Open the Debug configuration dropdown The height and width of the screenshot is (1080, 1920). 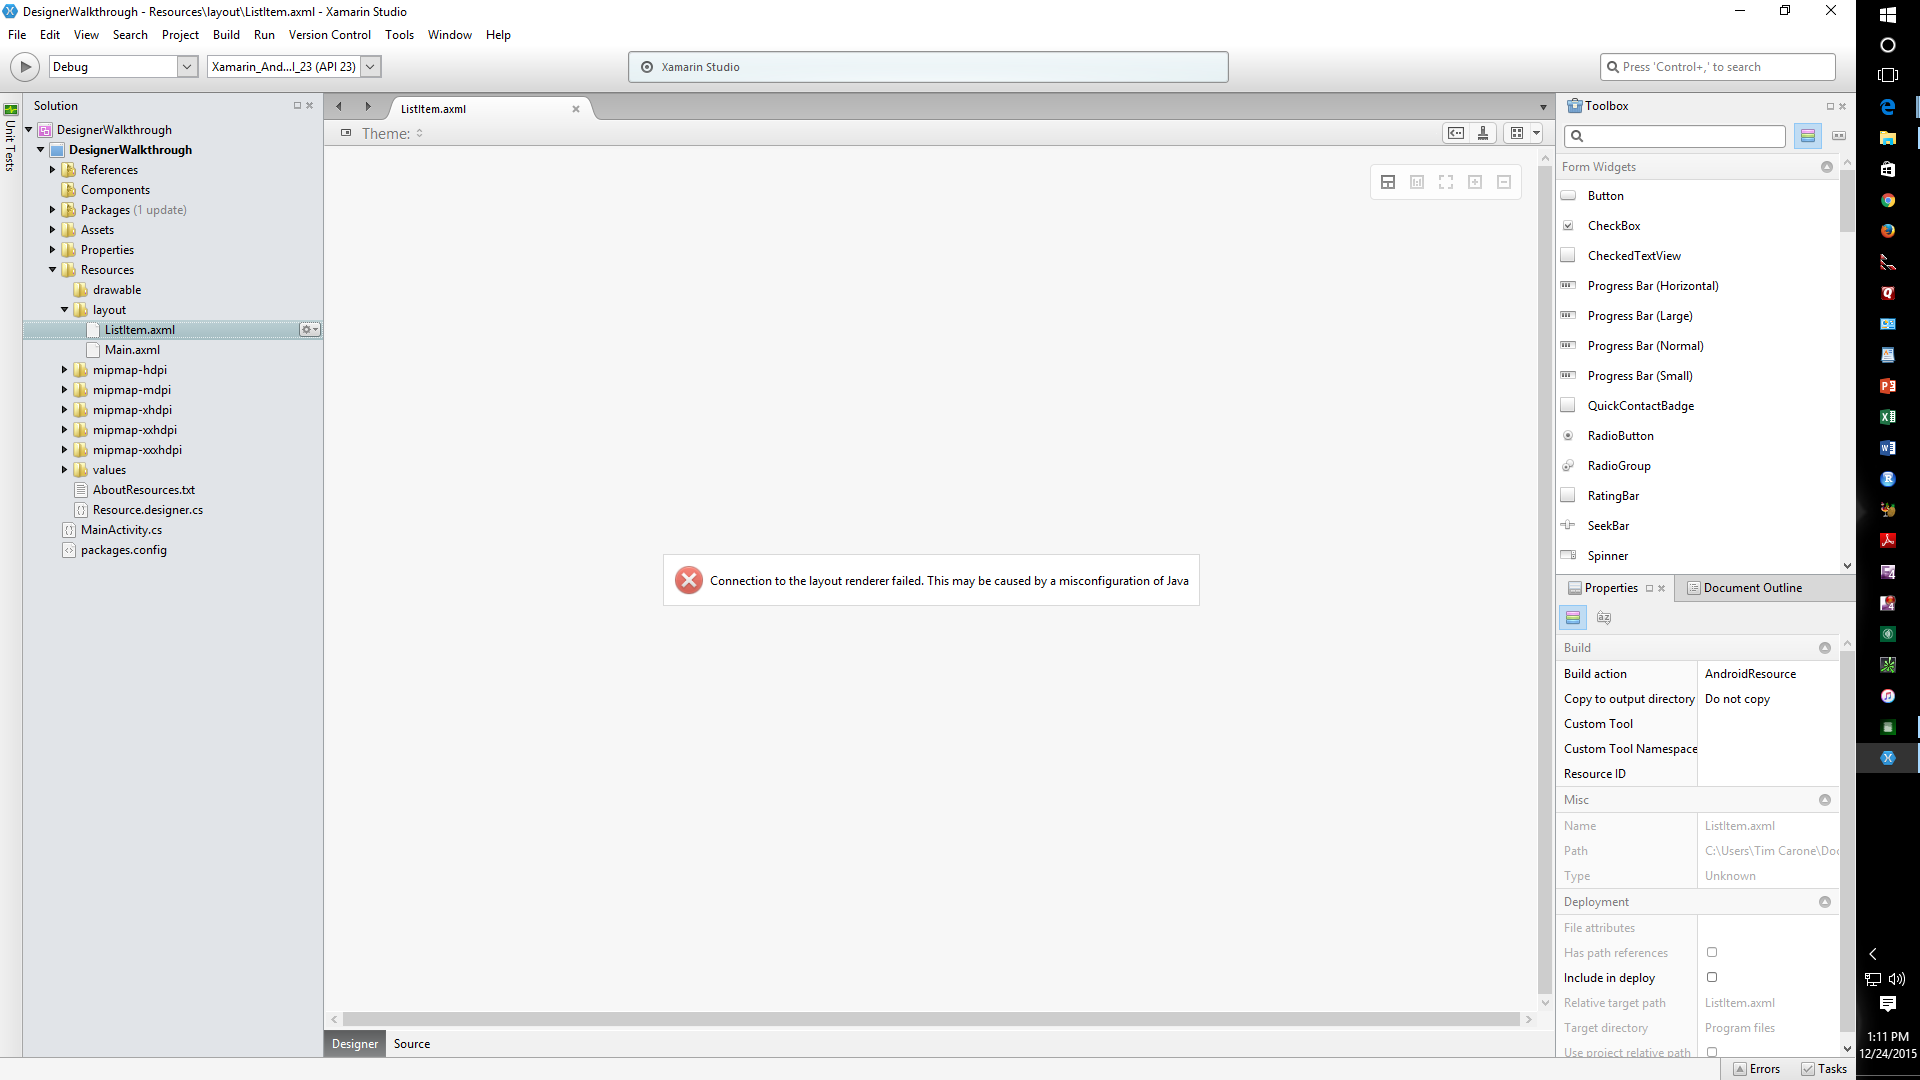187,67
